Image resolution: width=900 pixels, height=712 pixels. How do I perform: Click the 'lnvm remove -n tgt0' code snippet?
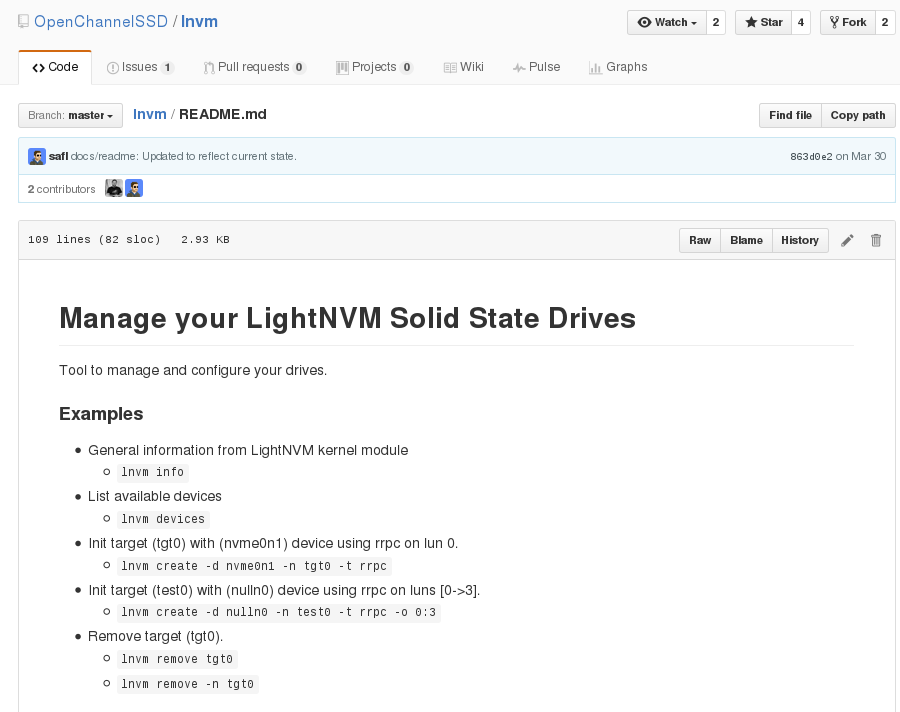[188, 684]
